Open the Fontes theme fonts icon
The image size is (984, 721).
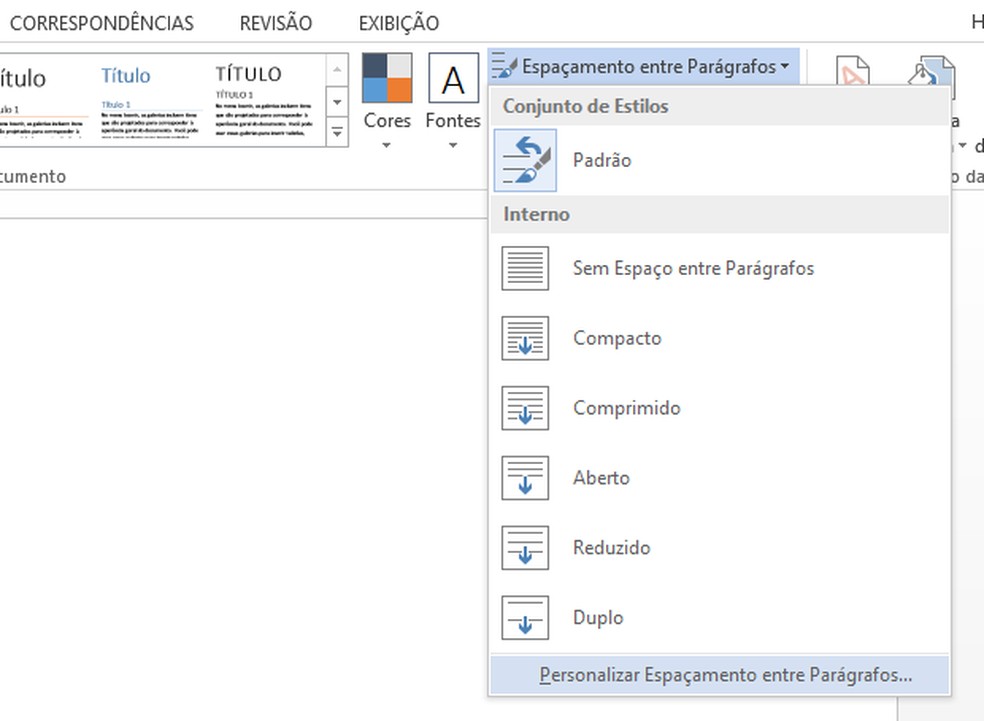(x=453, y=78)
